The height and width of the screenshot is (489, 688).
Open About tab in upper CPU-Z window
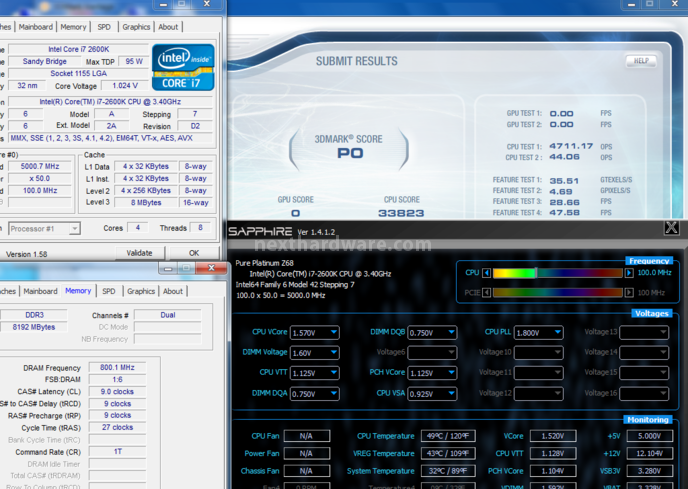click(x=168, y=27)
